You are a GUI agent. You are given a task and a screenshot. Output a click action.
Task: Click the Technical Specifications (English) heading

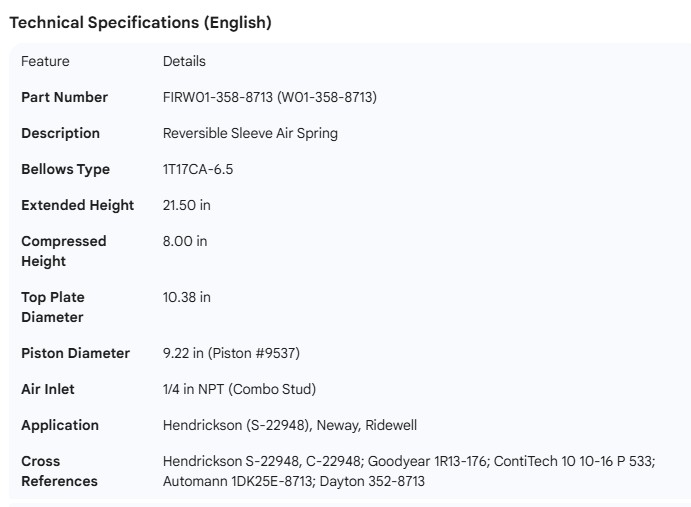[x=140, y=22]
